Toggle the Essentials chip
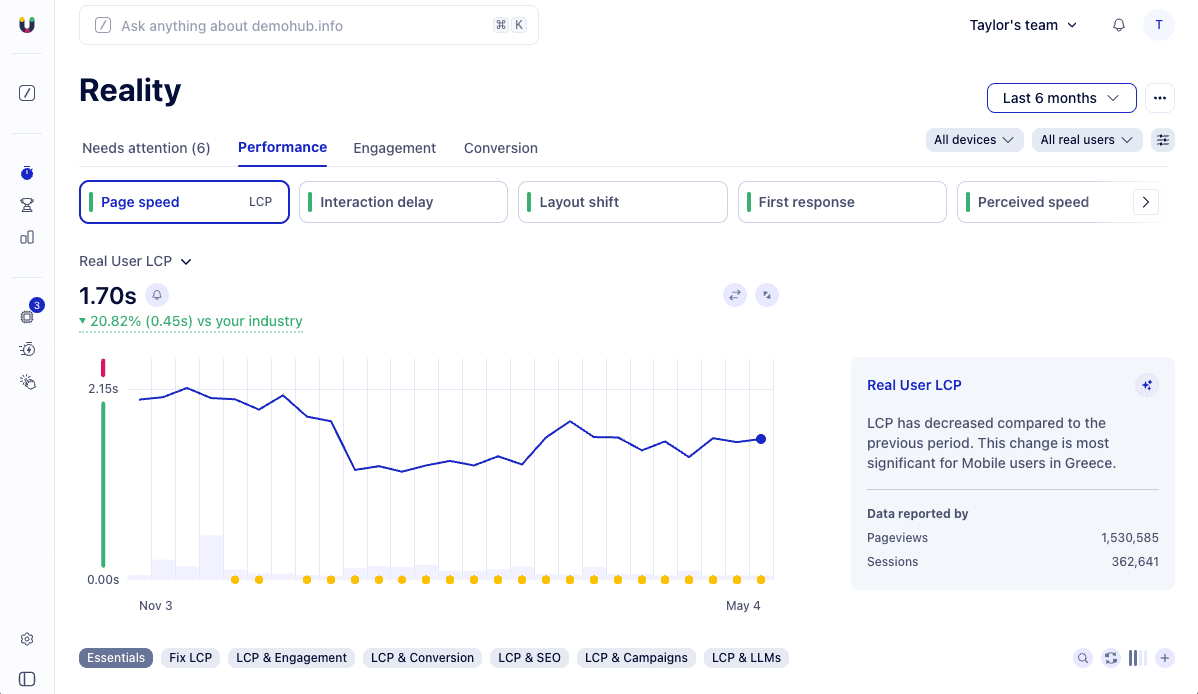This screenshot has width=1198, height=694. click(x=116, y=658)
